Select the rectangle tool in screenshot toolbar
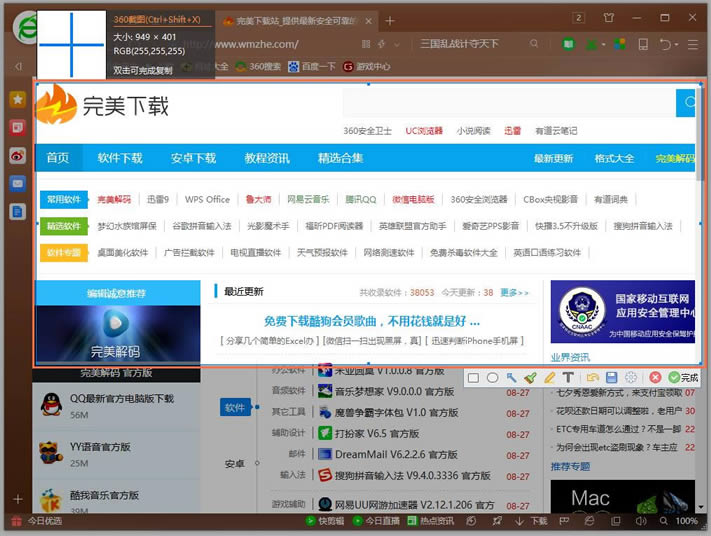The width and height of the screenshot is (711, 536). [x=473, y=378]
